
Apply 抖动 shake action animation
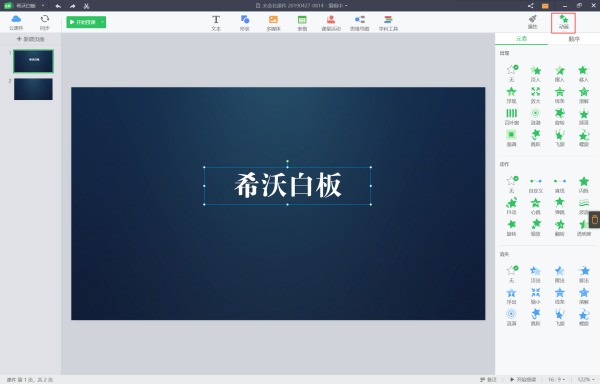pyautogui.click(x=511, y=206)
